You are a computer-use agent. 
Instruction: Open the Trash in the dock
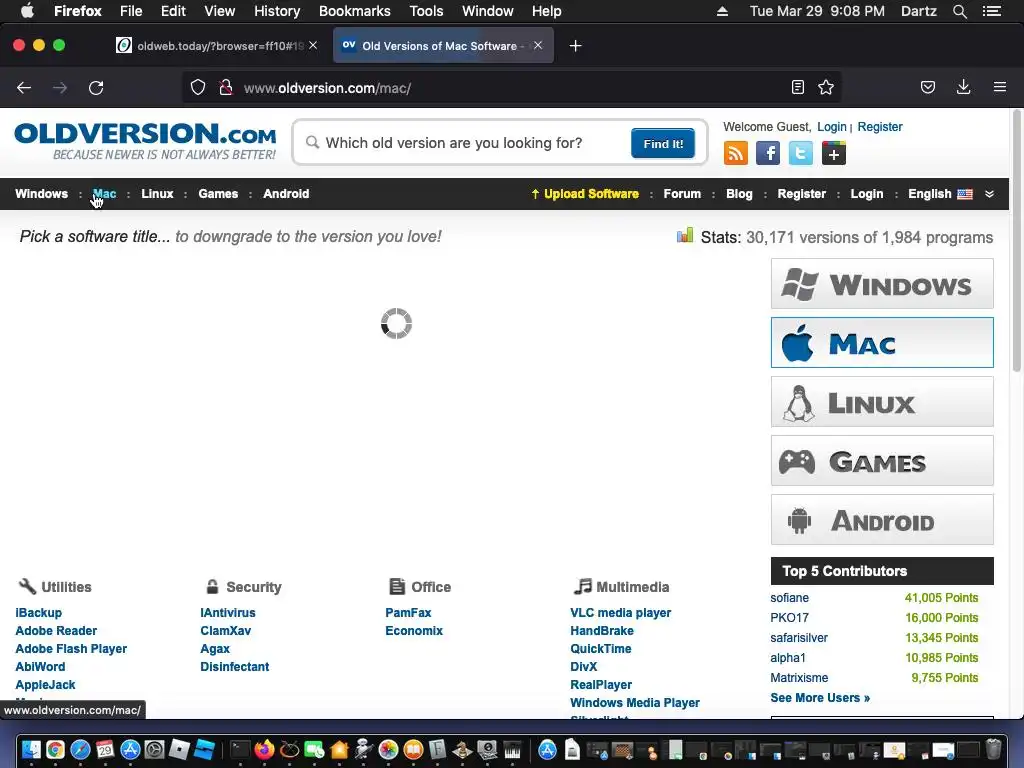click(993, 749)
